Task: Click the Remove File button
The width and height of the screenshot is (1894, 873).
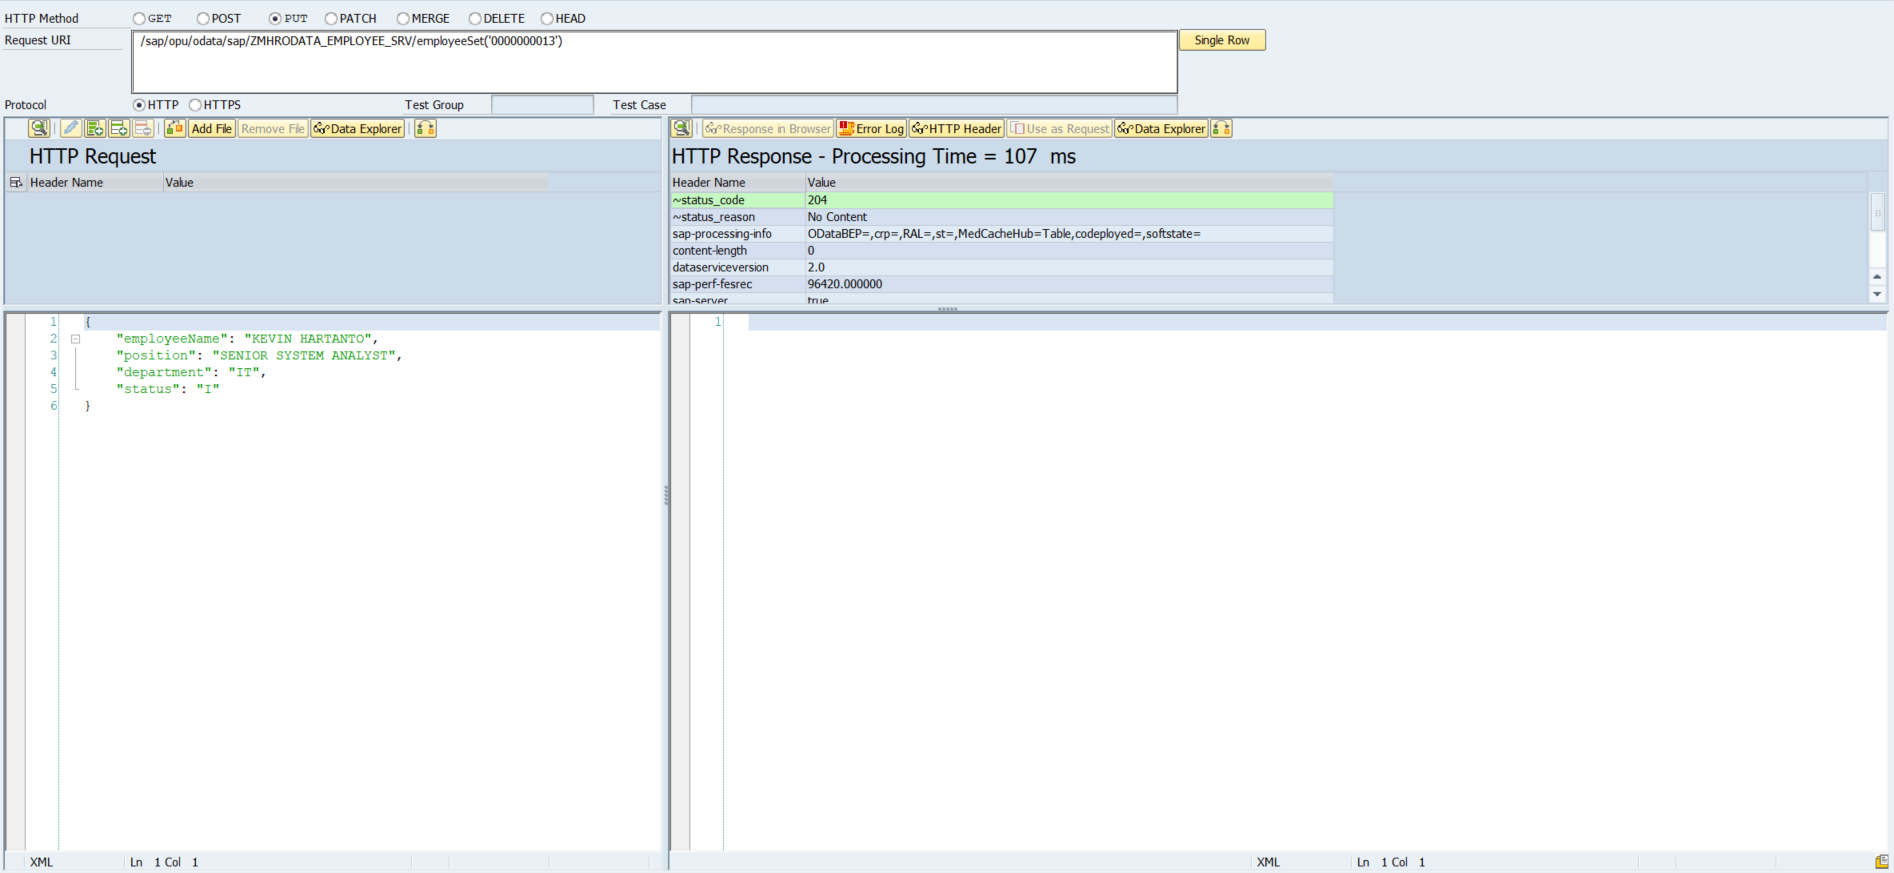Action: coord(272,128)
